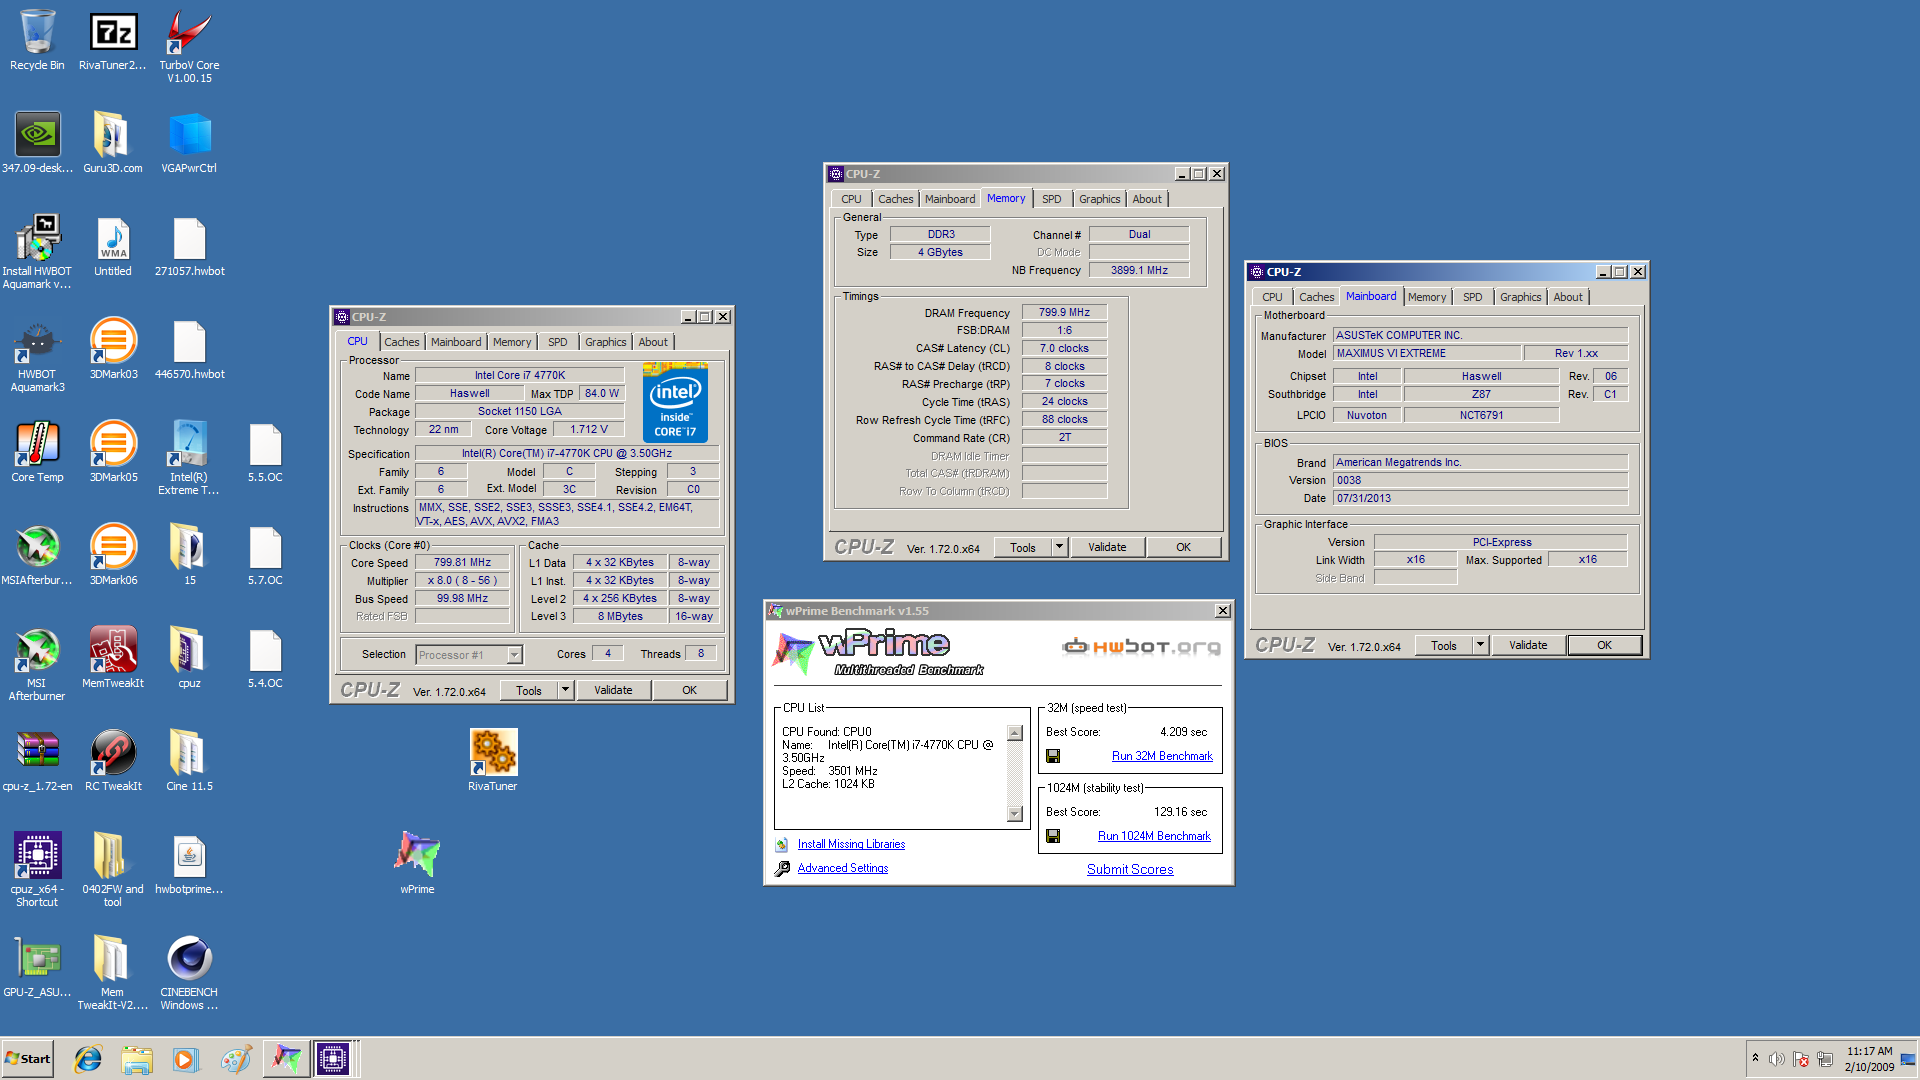1920x1080 pixels.
Task: Open the VGAPwrCtrl desktop icon
Action: pos(189,143)
